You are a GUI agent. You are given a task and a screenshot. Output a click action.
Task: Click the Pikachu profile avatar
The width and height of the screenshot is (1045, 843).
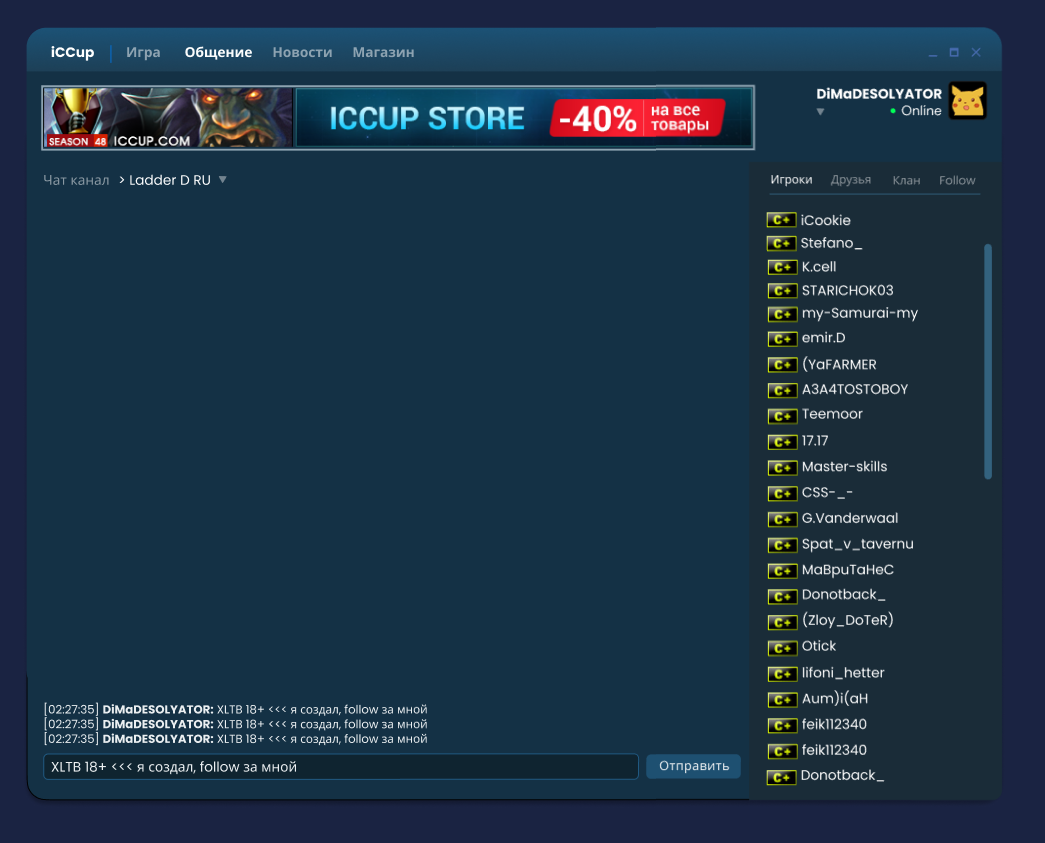[x=967, y=101]
